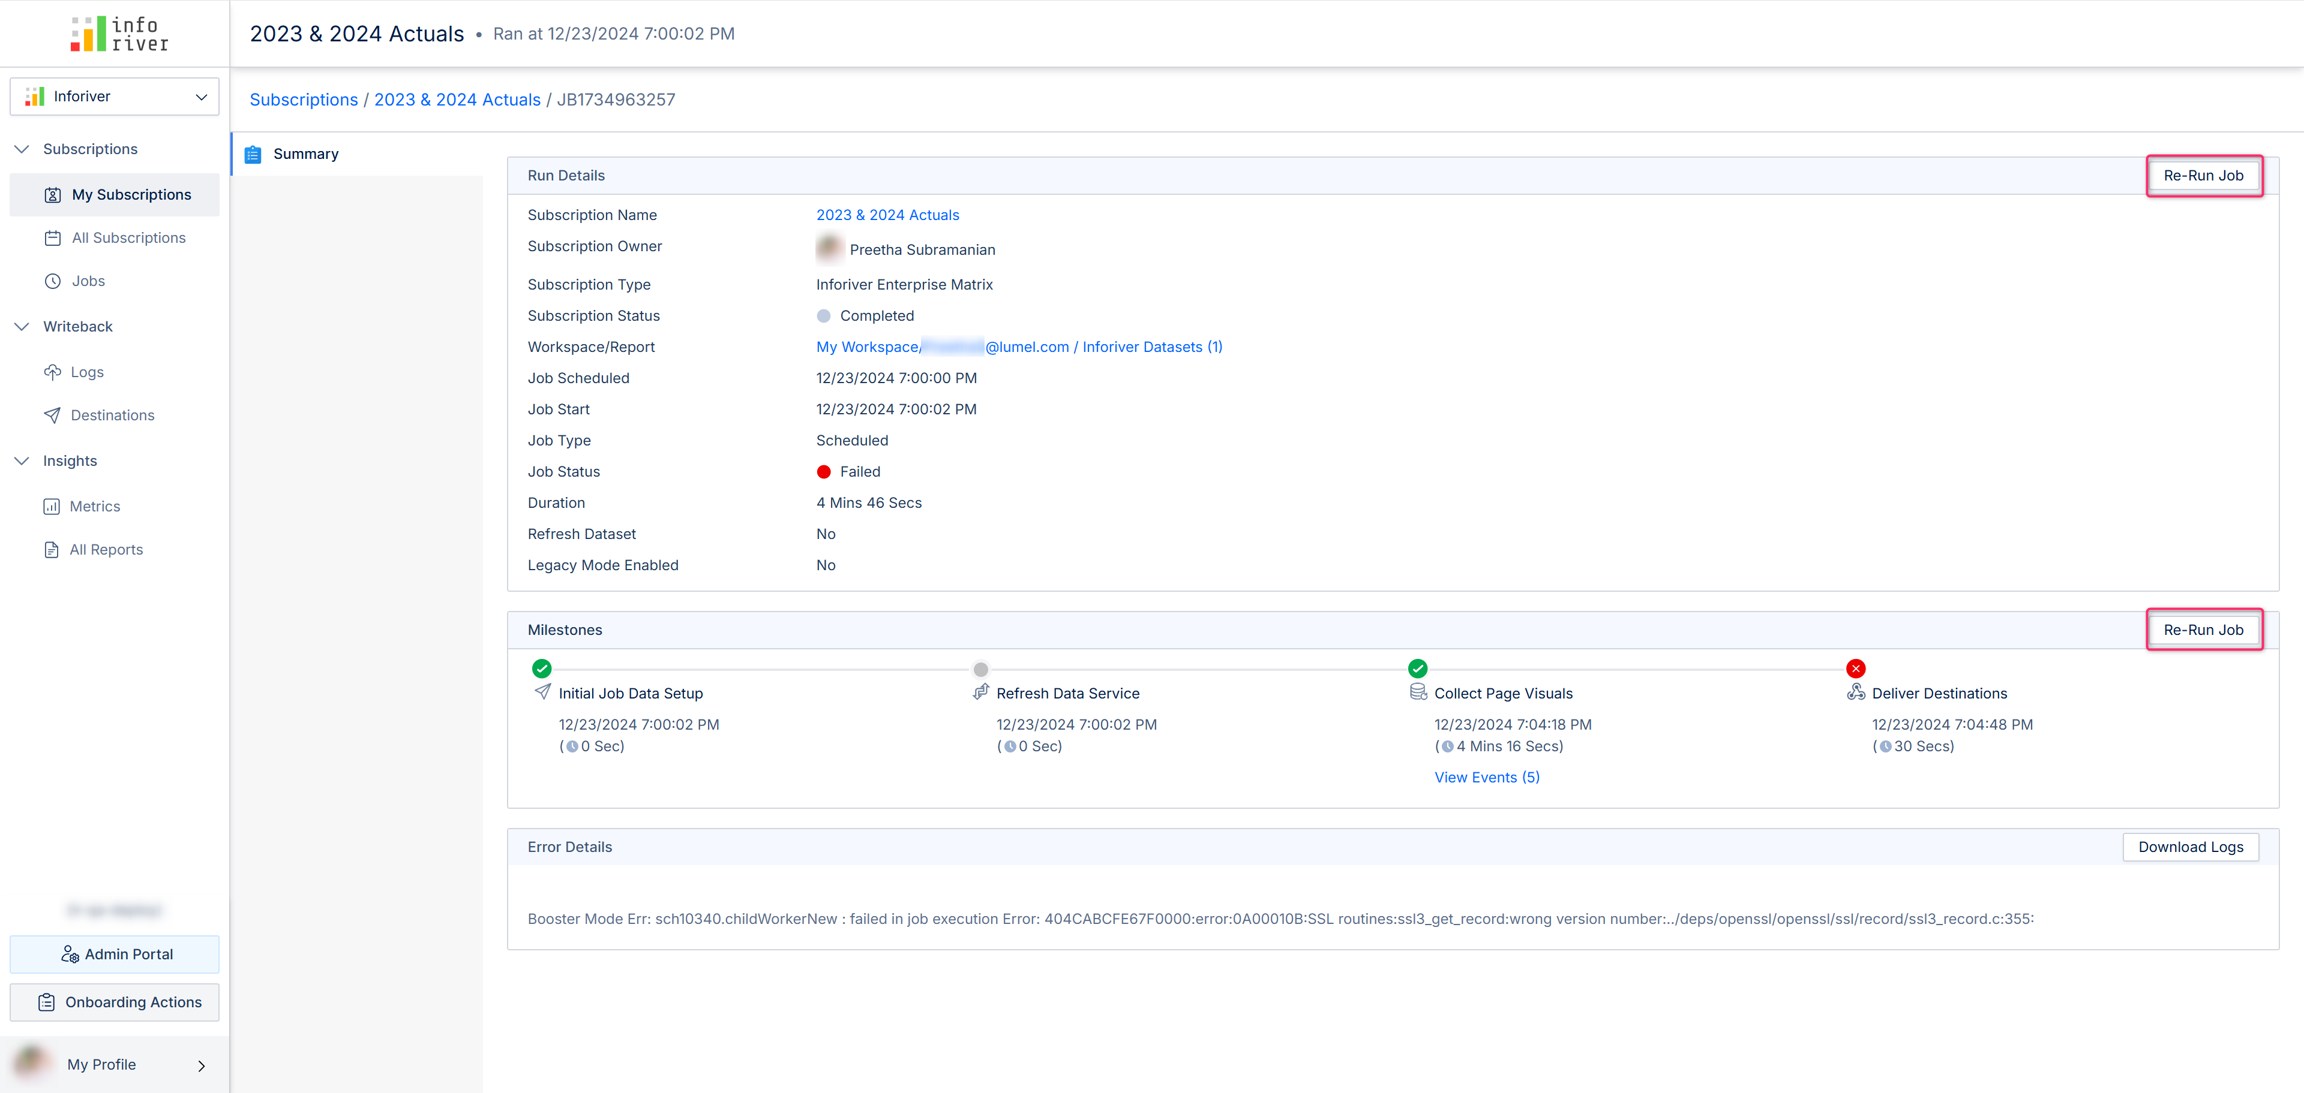Viewport: 2304px width, 1093px height.
Task: Open the Inforiver workspace dropdown
Action: point(115,96)
